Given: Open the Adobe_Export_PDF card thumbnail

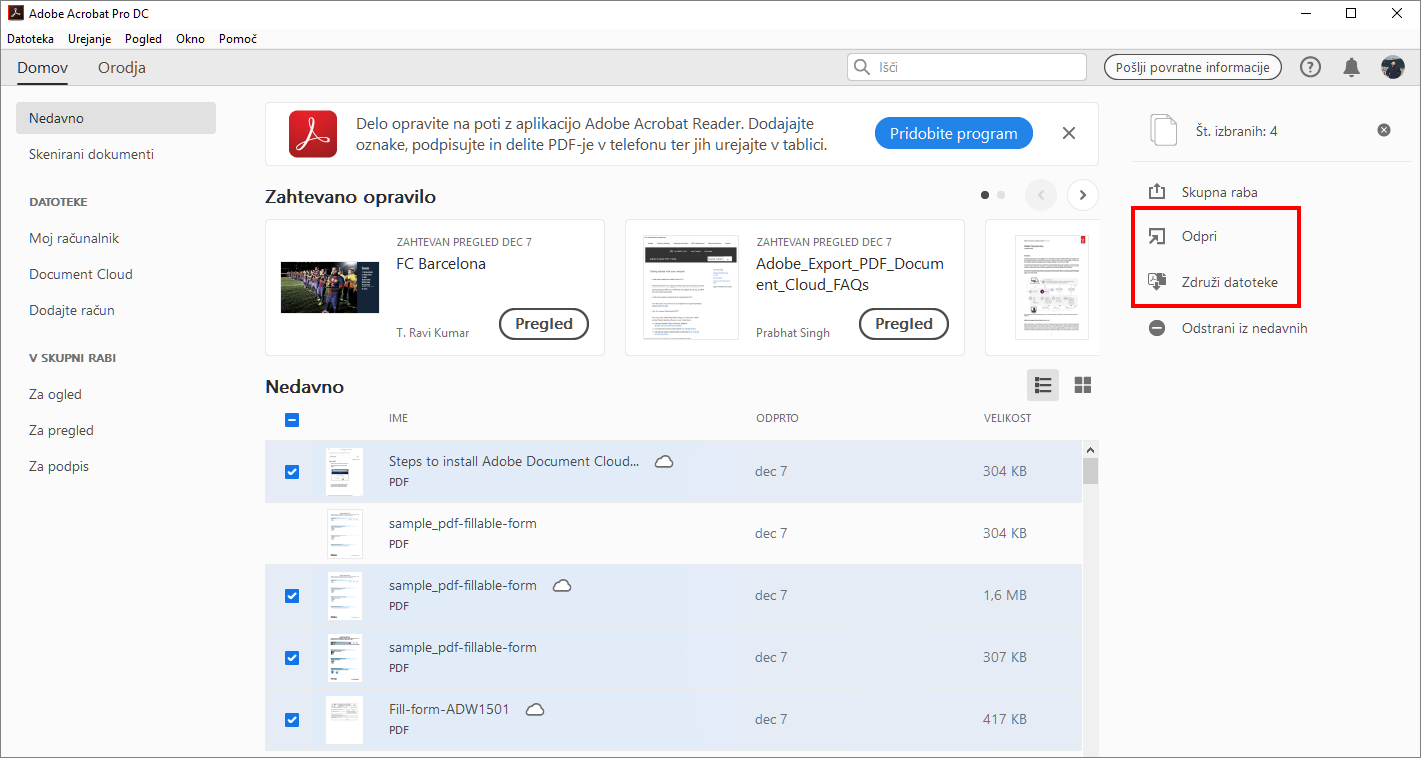Looking at the screenshot, I should pos(690,288).
